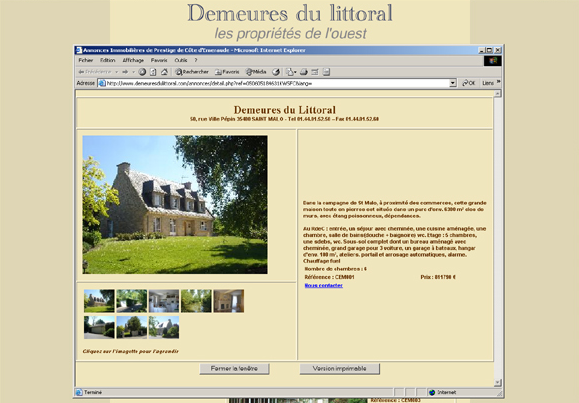Click the Demeures du Littoral page heading
This screenshot has width=579, height=403.
(285, 110)
